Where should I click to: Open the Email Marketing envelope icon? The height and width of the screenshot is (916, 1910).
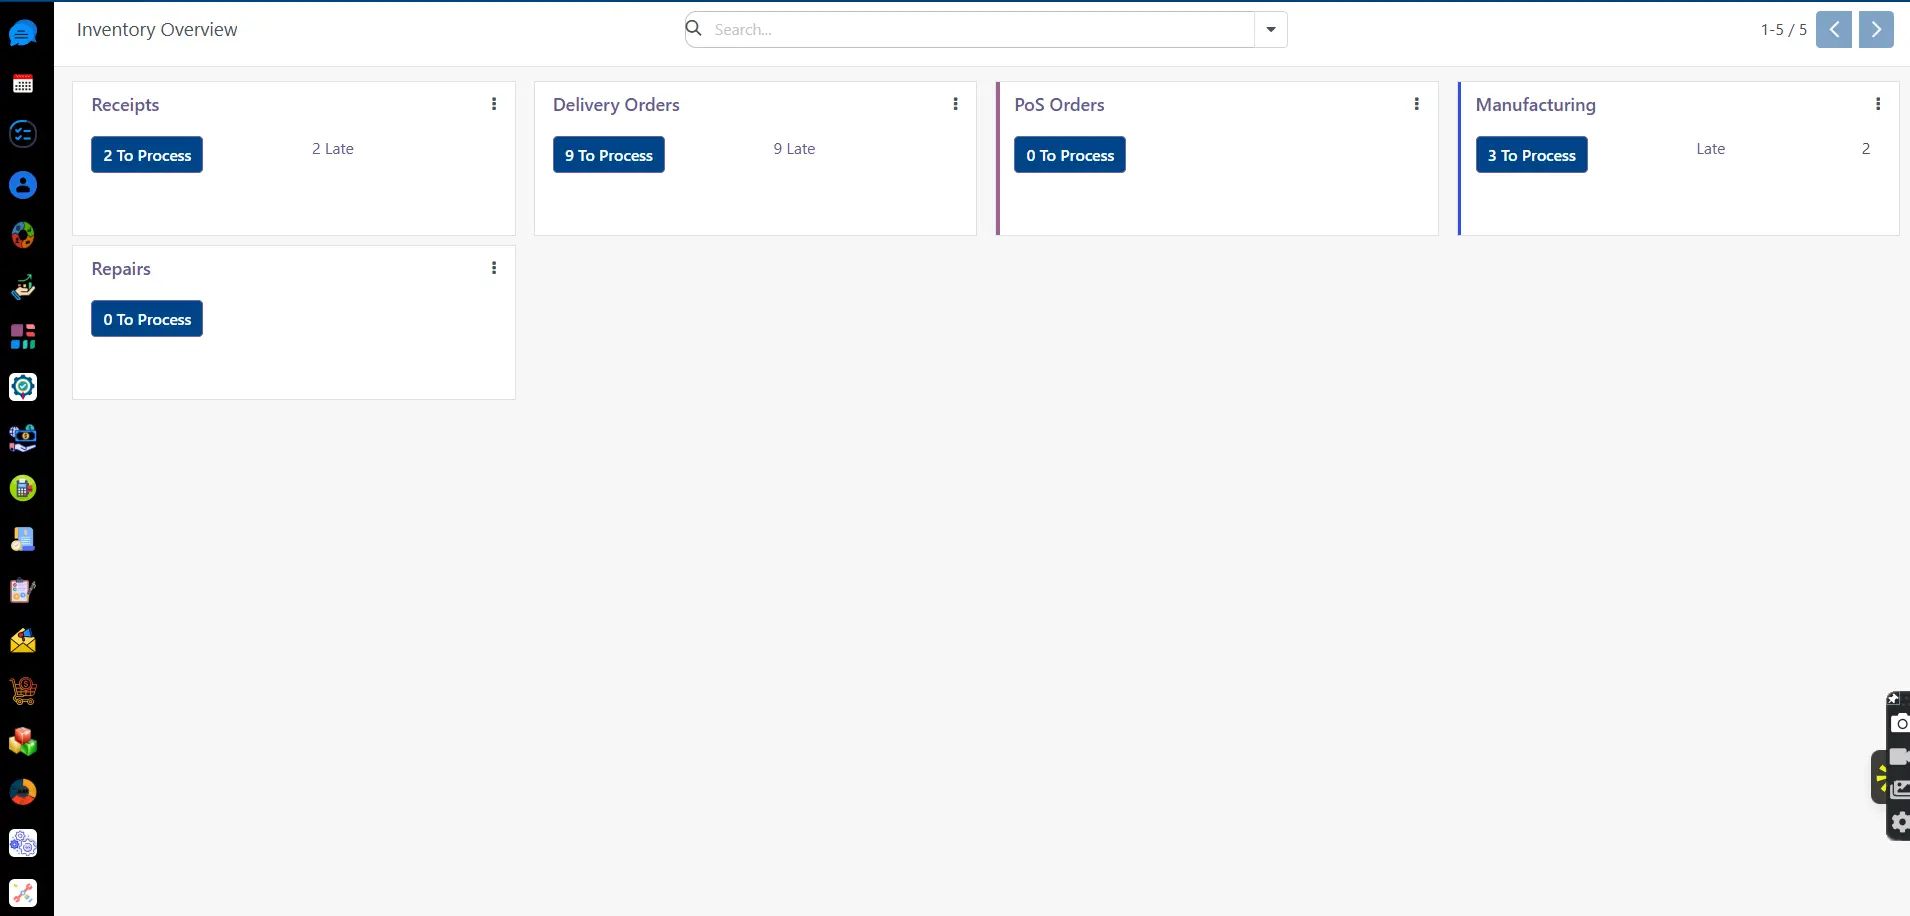[22, 641]
